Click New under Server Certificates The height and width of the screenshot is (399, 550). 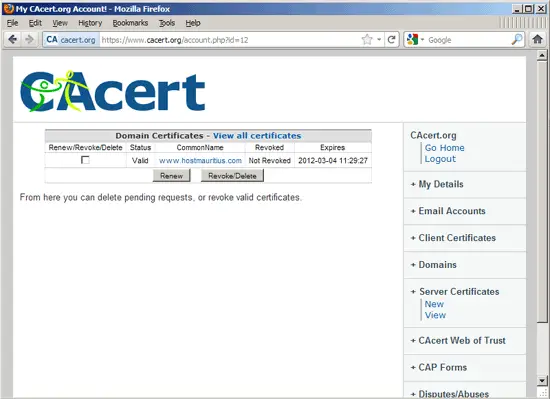tap(434, 304)
